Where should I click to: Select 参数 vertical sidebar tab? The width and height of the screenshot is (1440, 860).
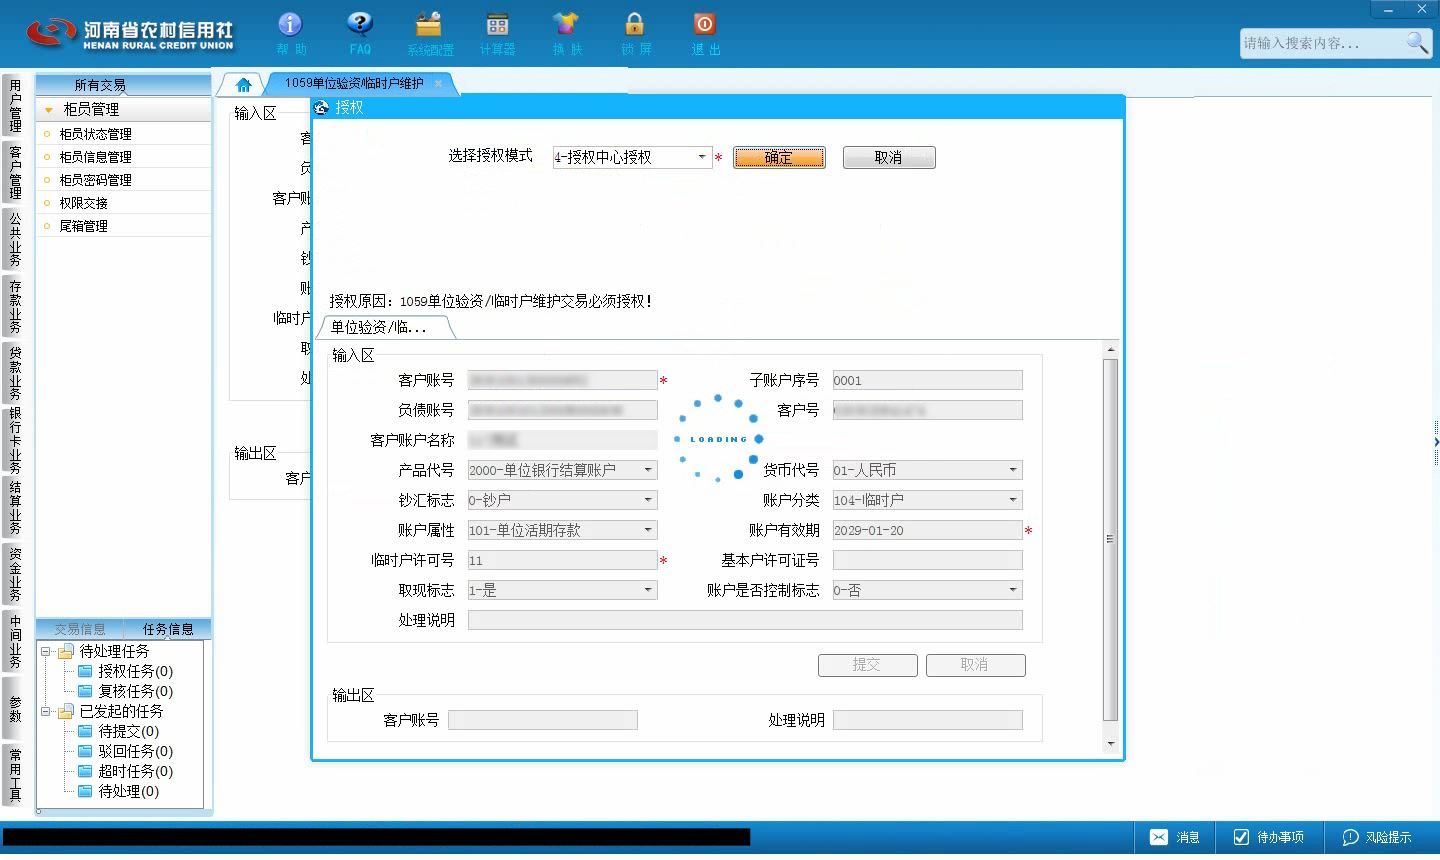pyautogui.click(x=15, y=709)
